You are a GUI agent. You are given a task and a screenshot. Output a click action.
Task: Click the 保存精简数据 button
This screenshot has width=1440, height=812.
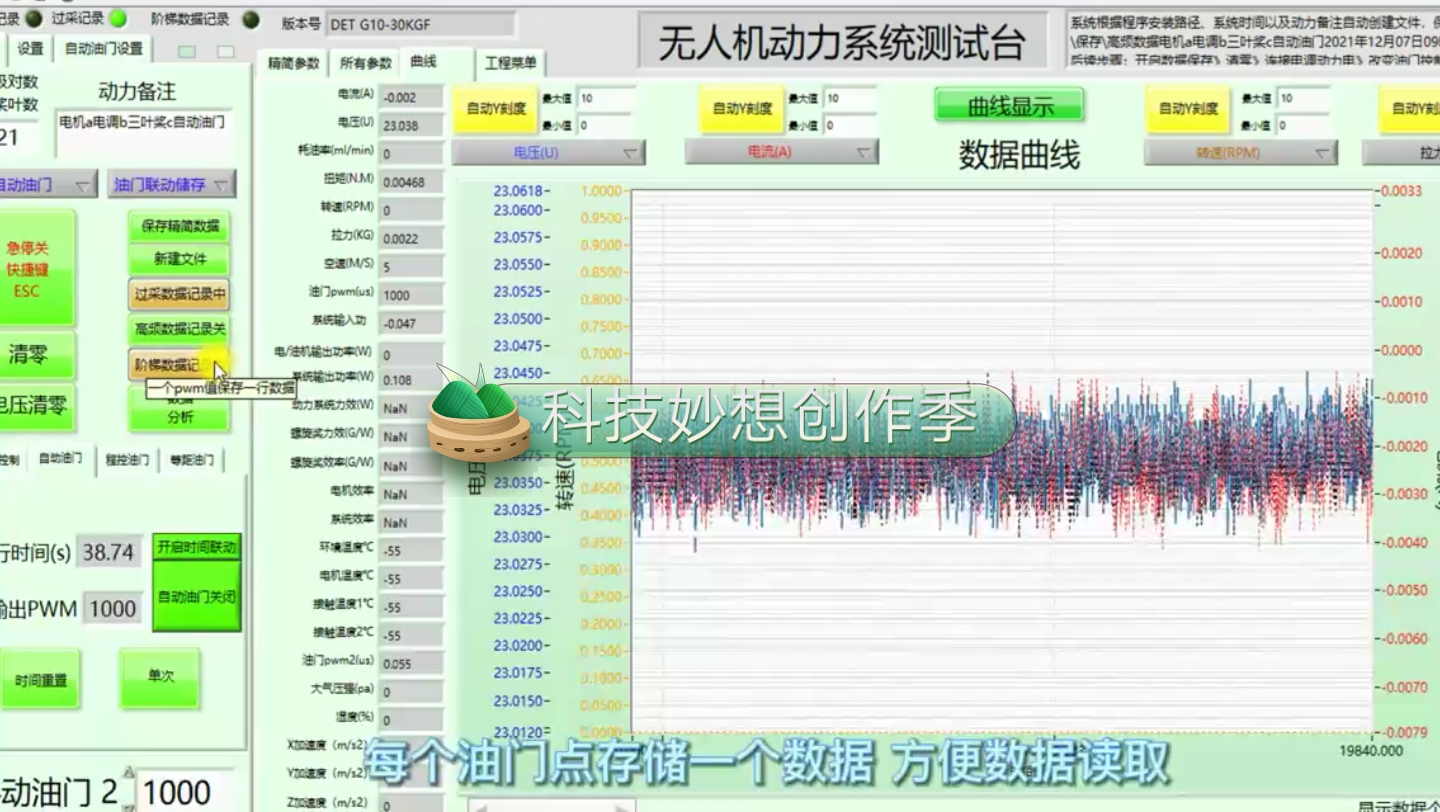click(180, 226)
